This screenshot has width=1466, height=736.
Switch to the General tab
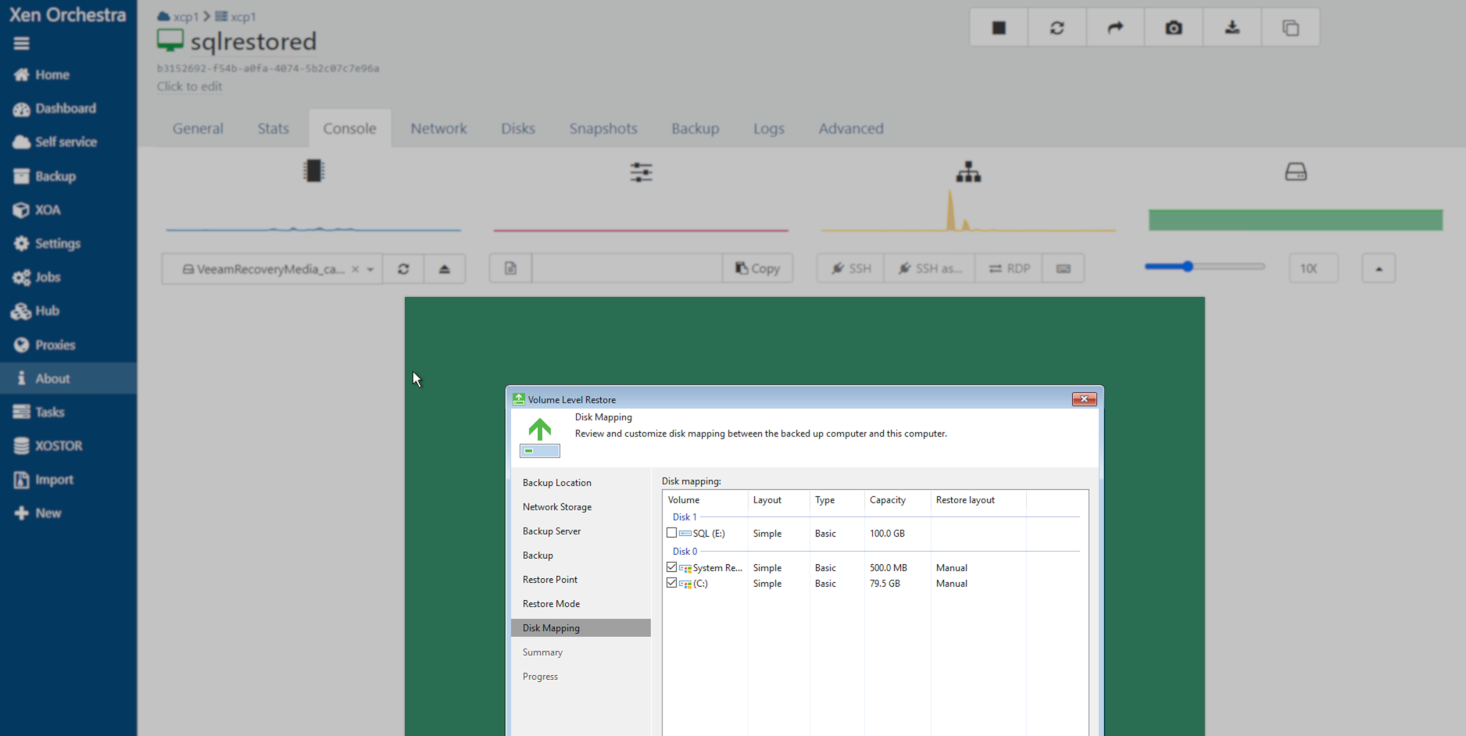point(198,129)
